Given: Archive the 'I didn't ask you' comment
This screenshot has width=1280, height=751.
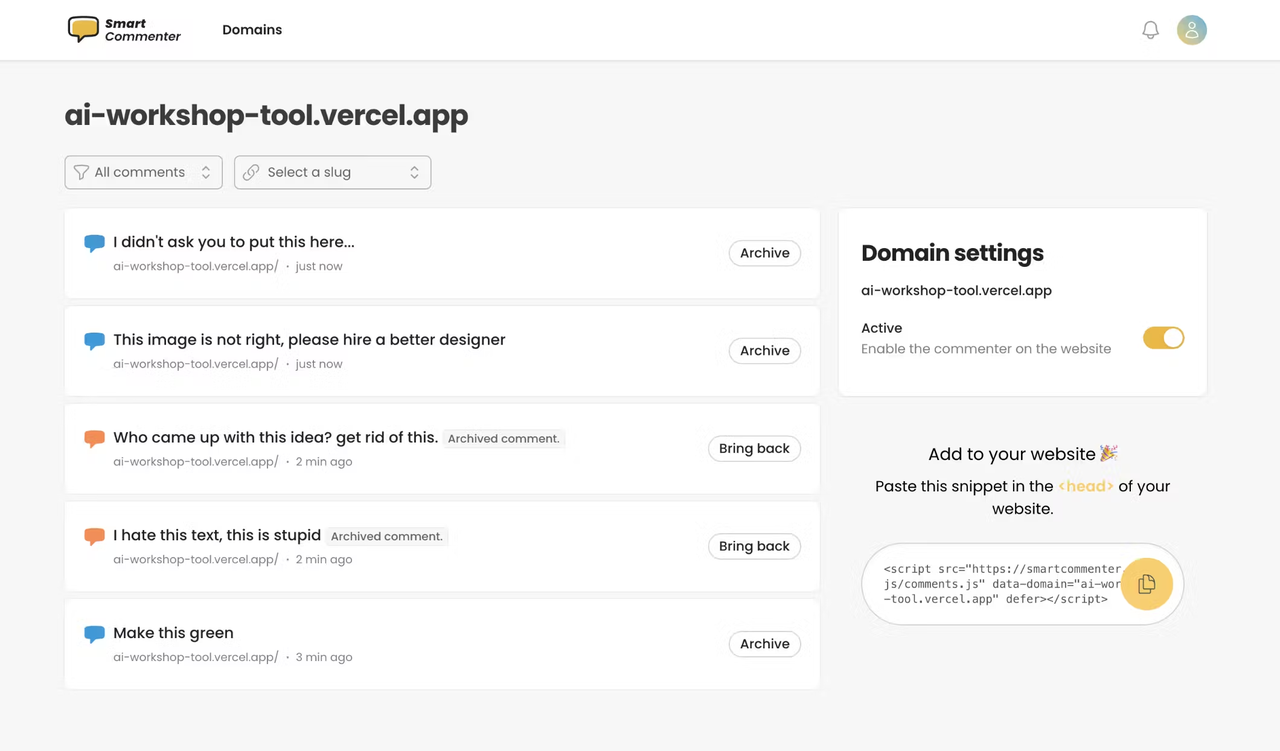Looking at the screenshot, I should click(764, 253).
